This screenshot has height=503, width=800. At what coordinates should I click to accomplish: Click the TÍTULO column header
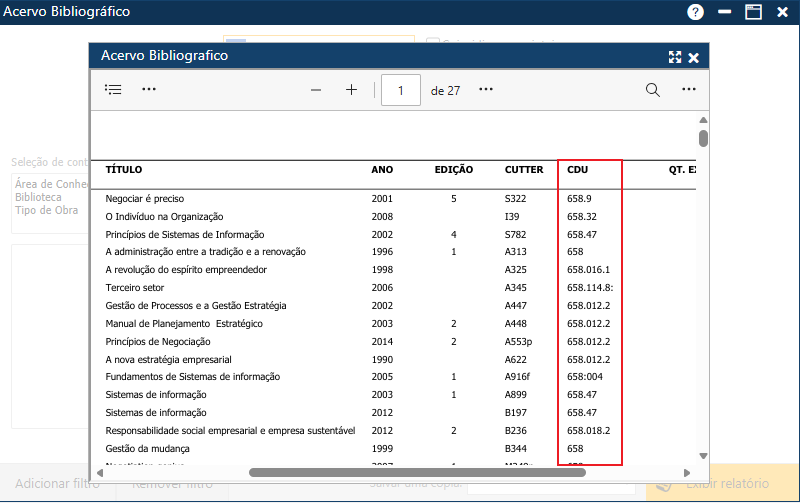(124, 170)
